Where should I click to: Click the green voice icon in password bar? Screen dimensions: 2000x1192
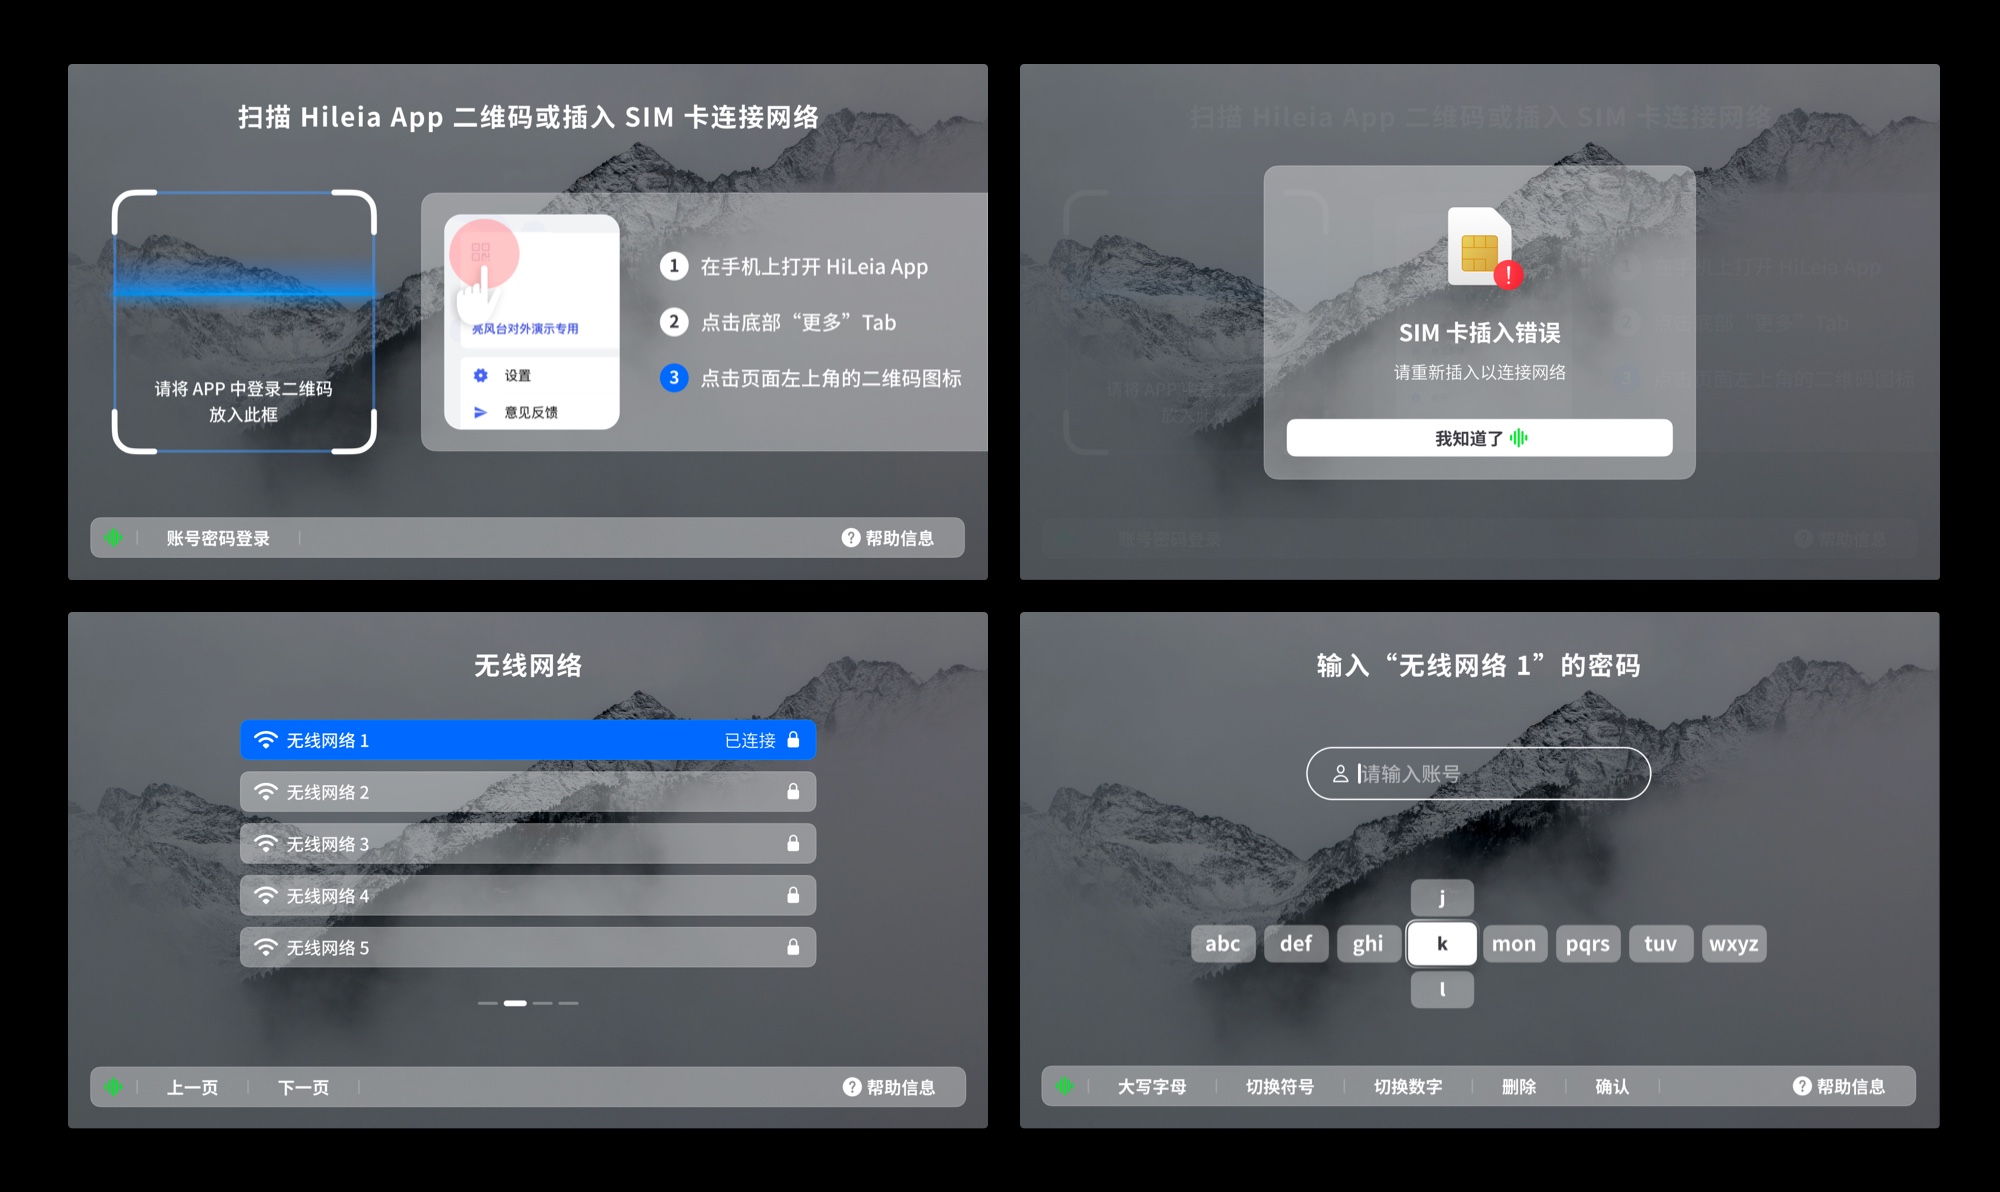click(1064, 1086)
